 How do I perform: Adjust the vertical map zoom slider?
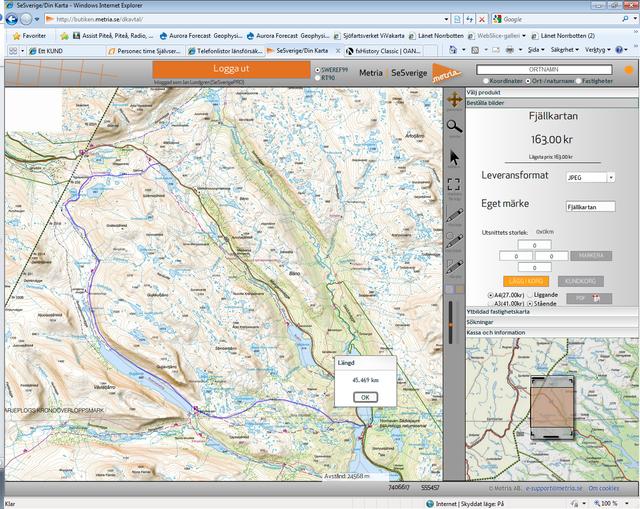[x=454, y=325]
